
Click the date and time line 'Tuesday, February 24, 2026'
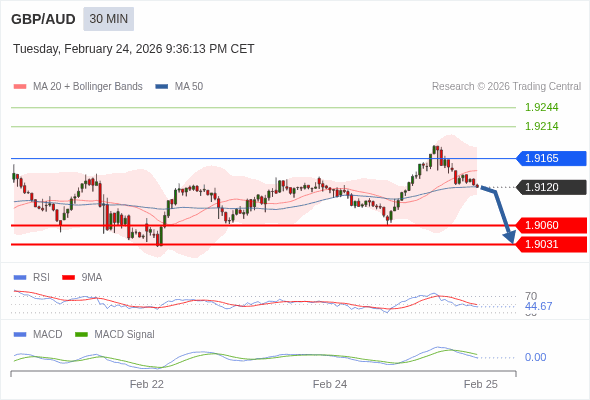(x=134, y=49)
